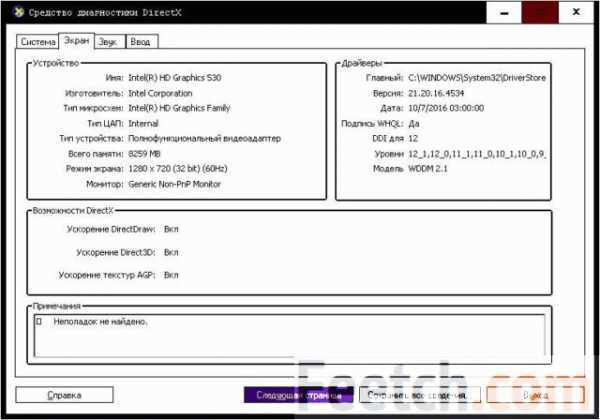Select the Intel(R) HD Graphics 530 name value
Image resolution: width=600 pixels, height=420 pixels.
point(175,78)
